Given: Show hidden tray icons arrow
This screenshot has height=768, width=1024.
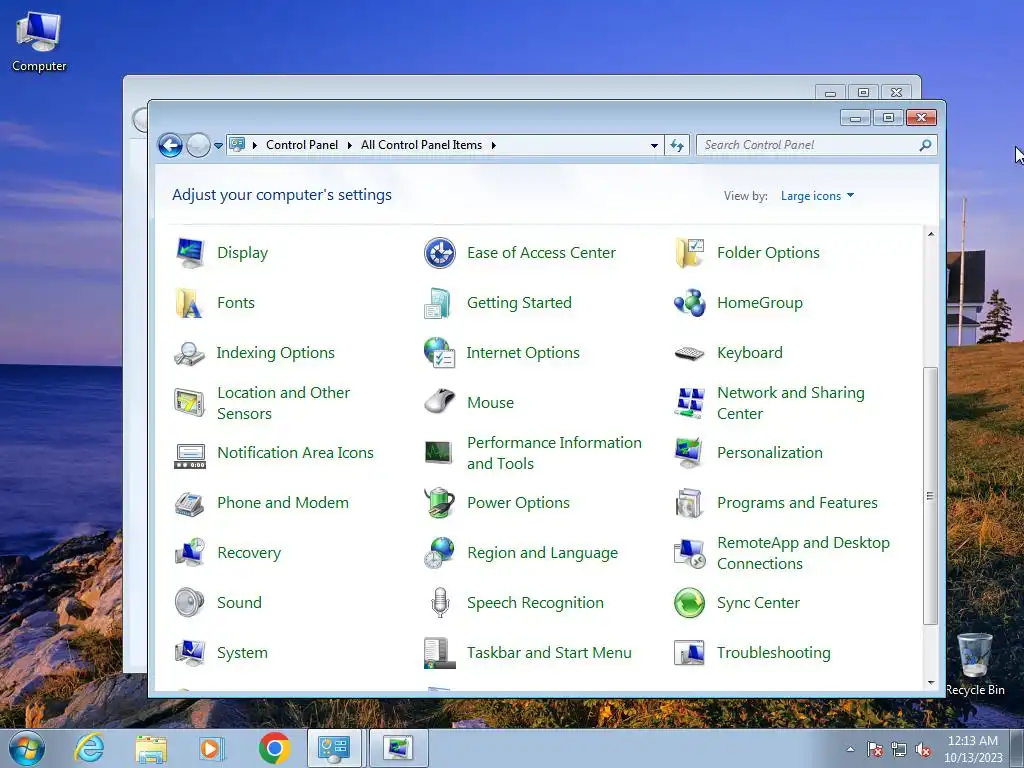Looking at the screenshot, I should pos(850,749).
